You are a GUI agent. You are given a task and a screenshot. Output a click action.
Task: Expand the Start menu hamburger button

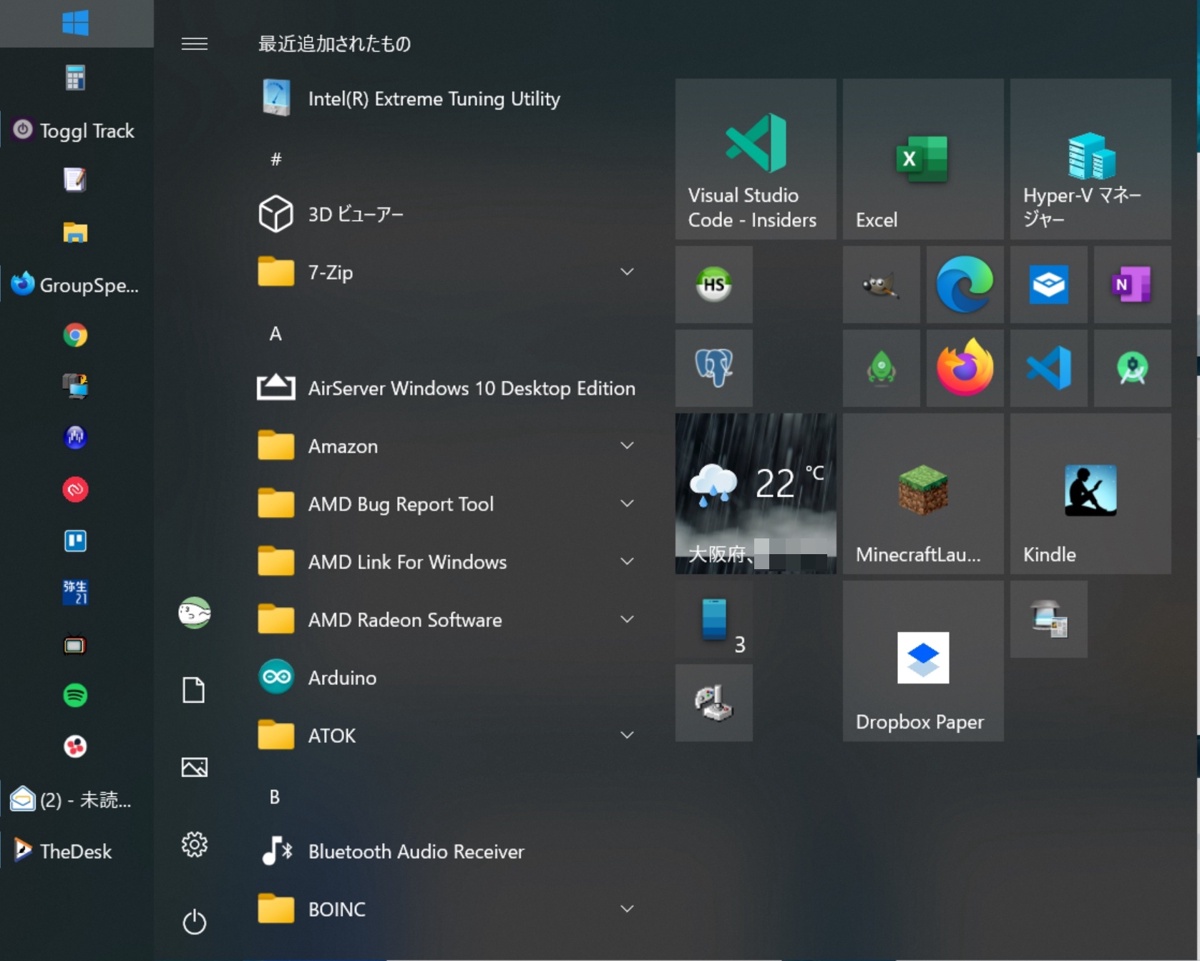coord(194,43)
